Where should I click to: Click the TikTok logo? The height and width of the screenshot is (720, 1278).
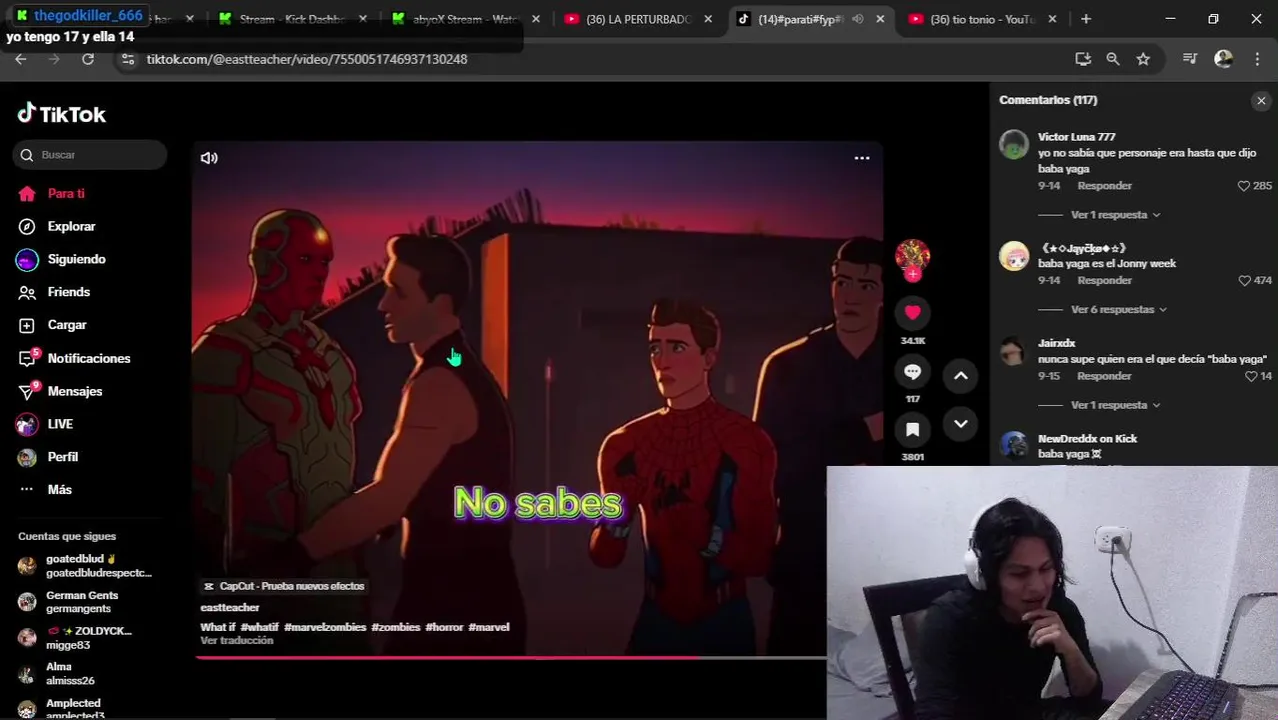click(62, 114)
